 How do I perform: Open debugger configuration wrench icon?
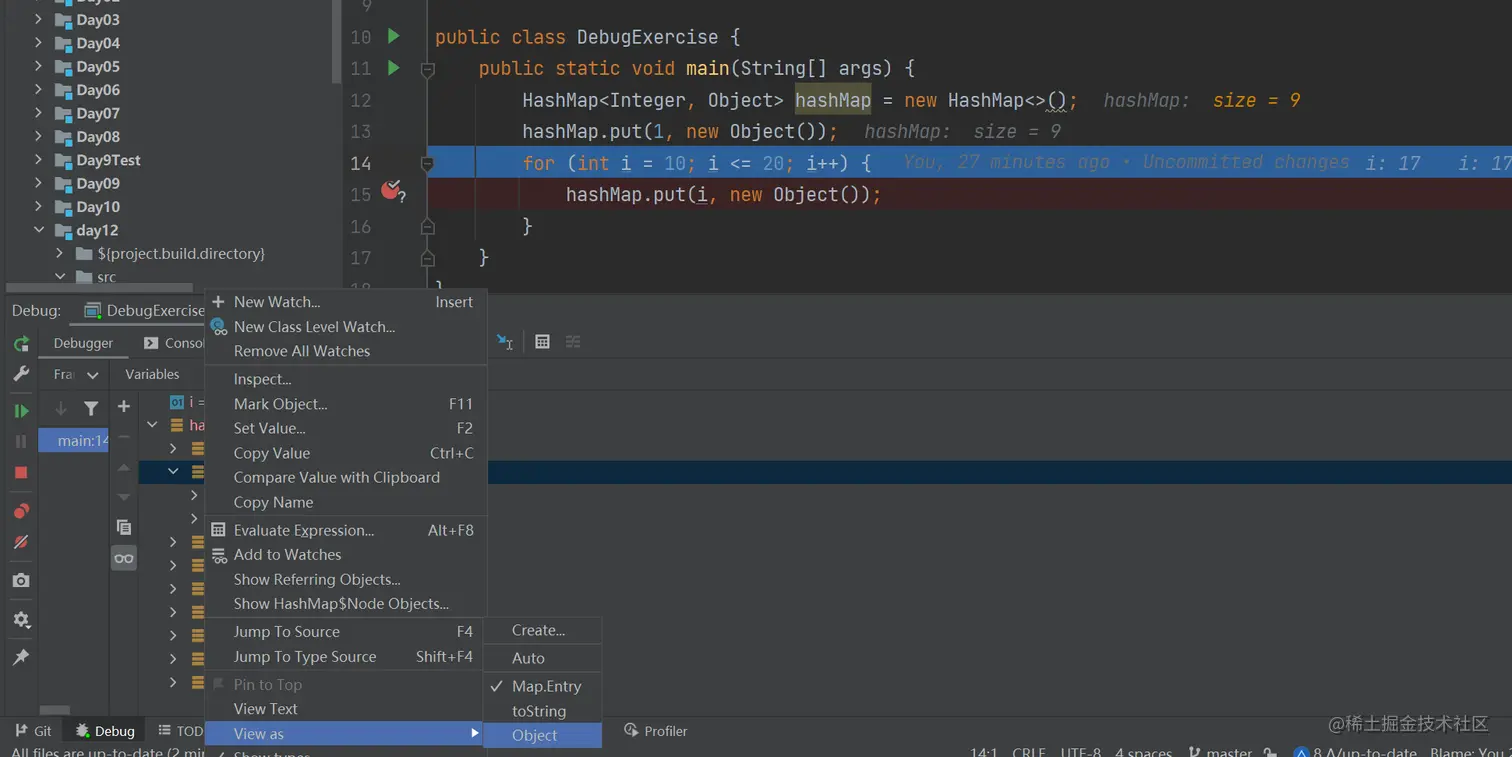click(x=21, y=374)
